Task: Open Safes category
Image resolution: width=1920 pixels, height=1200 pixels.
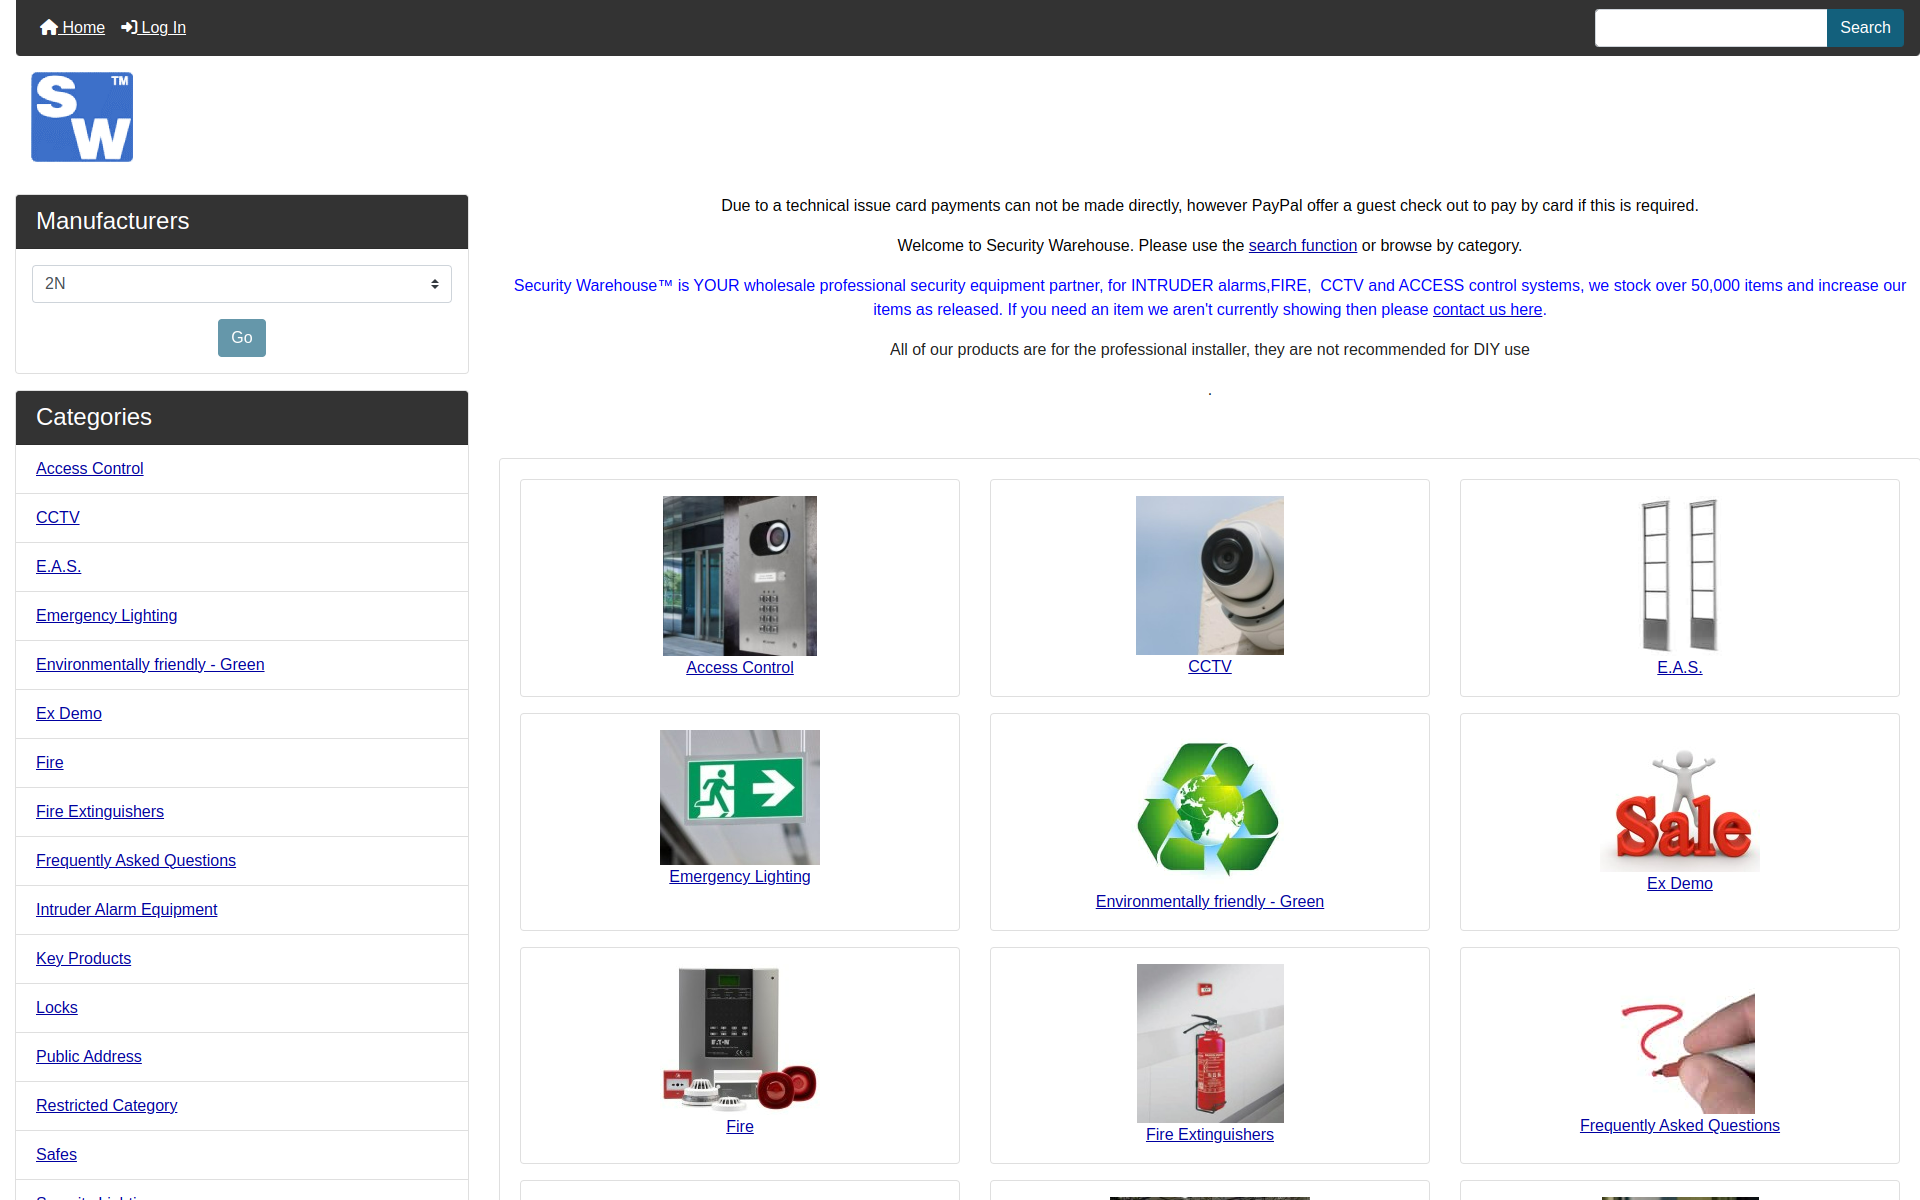Action: (x=56, y=1154)
